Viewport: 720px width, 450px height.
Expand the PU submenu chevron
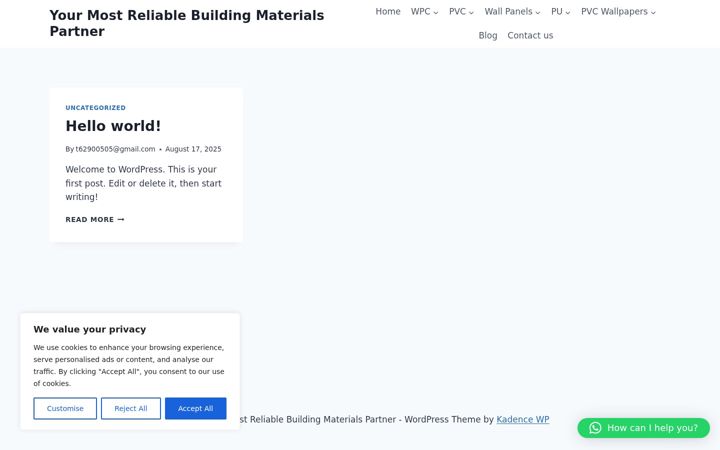[568, 12]
